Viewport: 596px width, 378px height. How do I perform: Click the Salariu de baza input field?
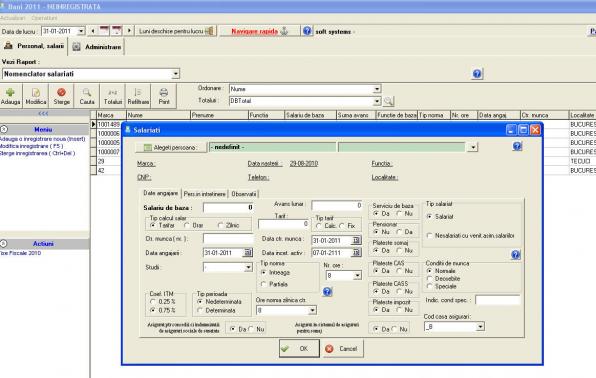coord(228,208)
